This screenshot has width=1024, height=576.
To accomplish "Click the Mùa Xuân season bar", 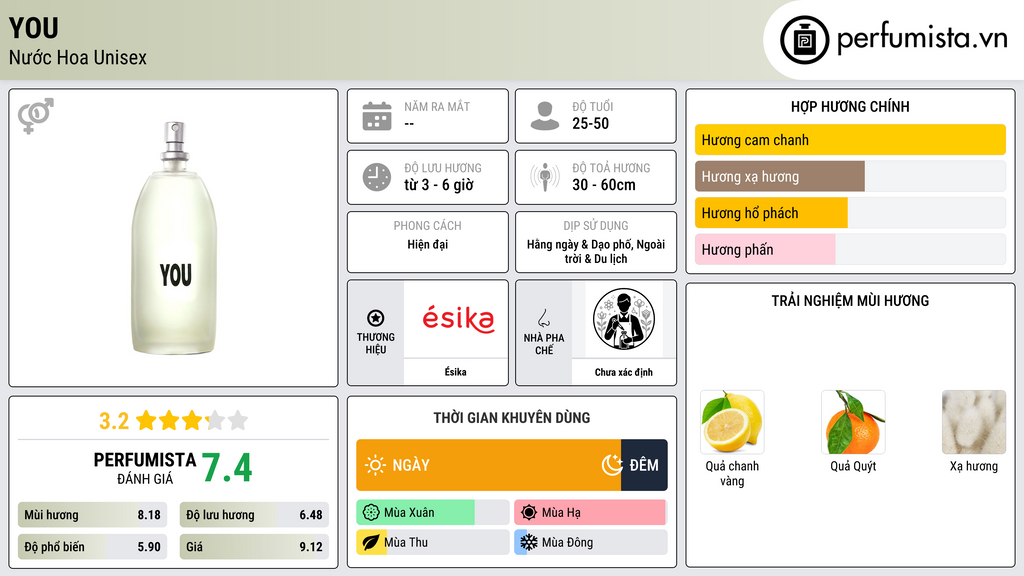I will [433, 513].
